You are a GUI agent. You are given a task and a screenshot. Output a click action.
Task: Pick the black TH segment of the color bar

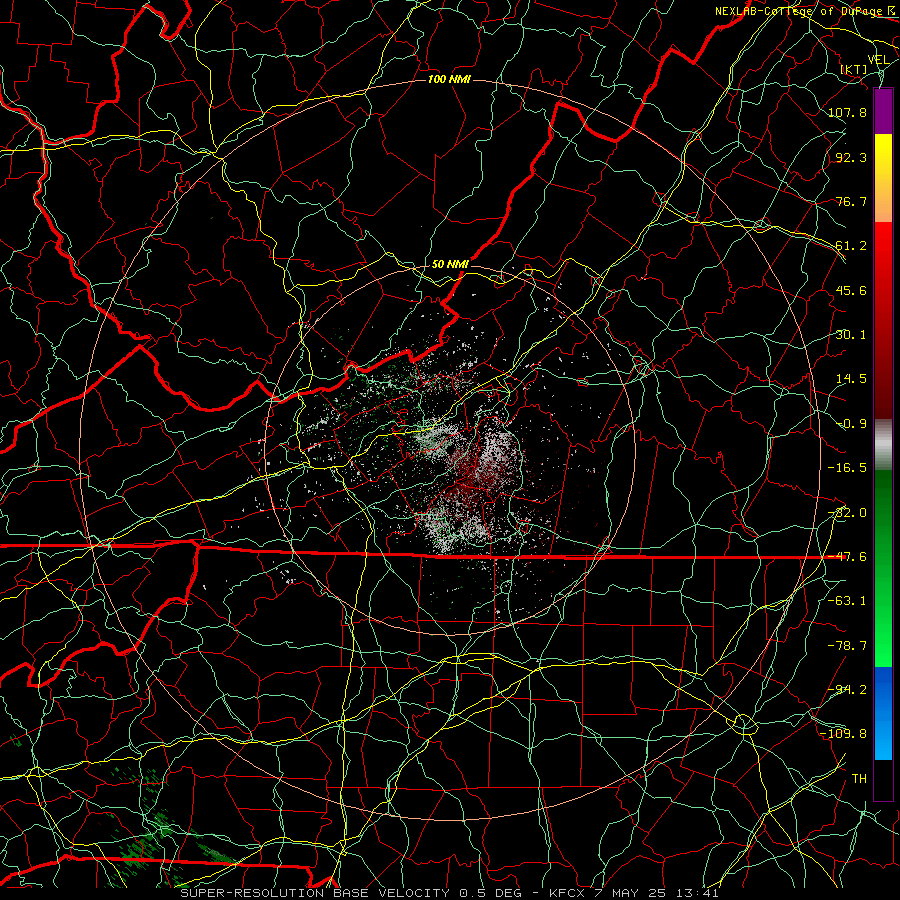point(883,779)
